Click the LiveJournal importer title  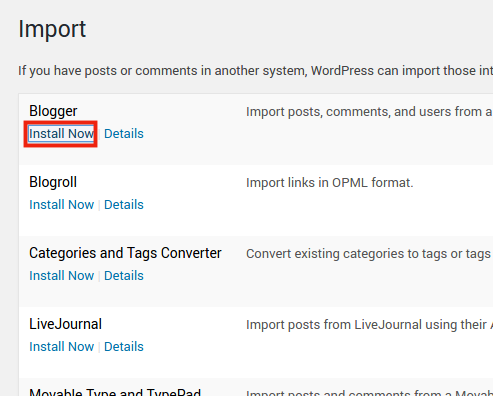pos(65,324)
